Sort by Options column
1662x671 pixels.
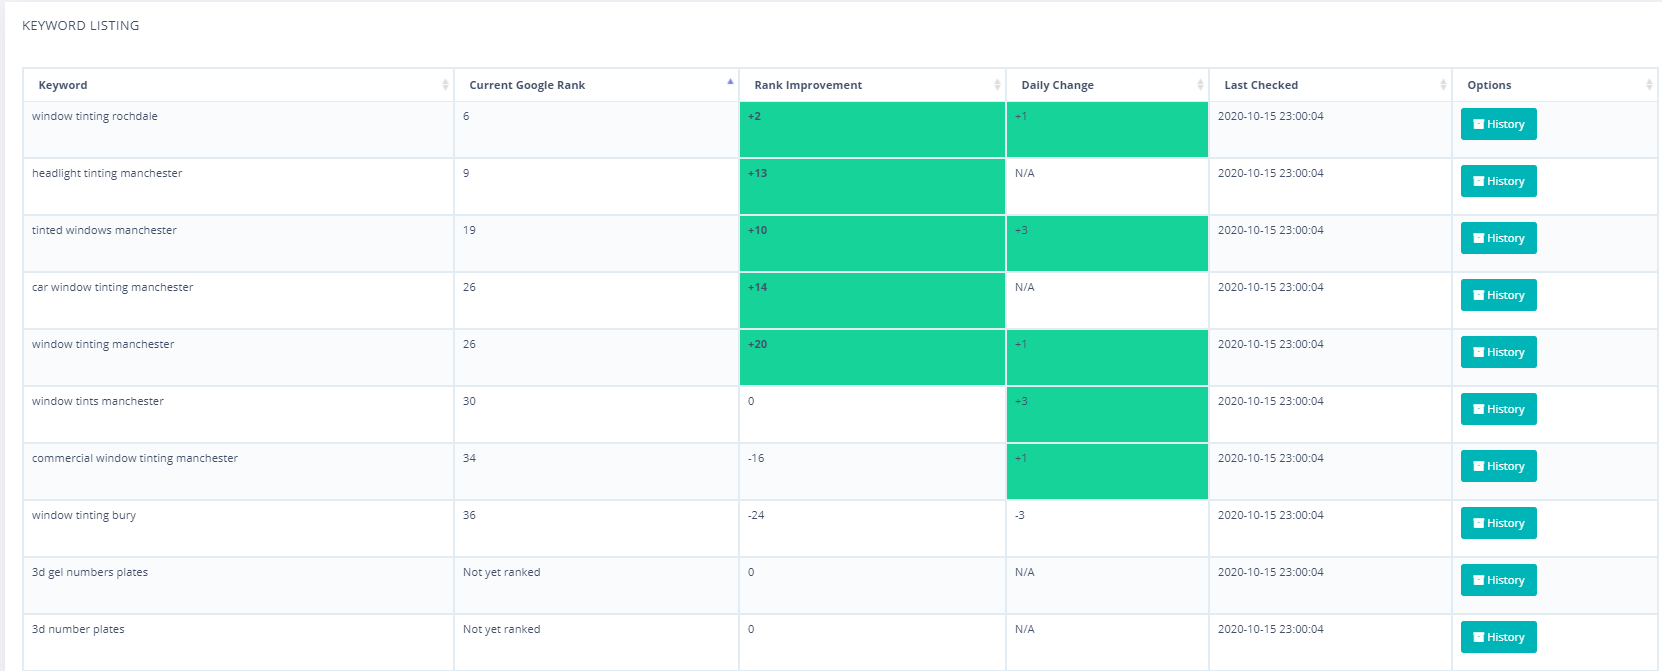tap(1555, 85)
